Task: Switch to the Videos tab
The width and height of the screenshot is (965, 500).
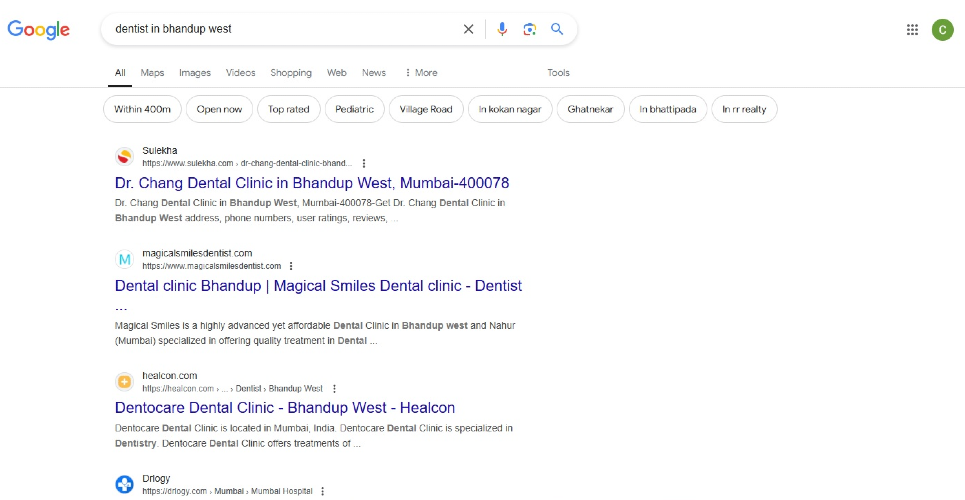Action: point(241,73)
